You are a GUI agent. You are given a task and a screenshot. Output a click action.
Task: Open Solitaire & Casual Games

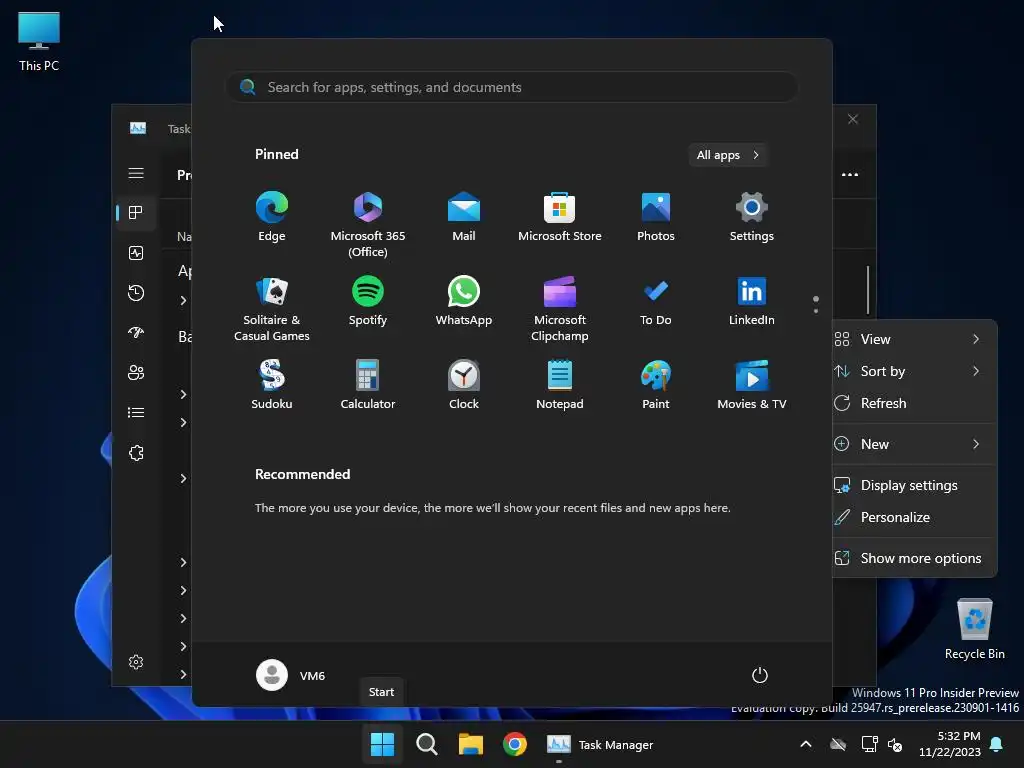[x=272, y=308]
